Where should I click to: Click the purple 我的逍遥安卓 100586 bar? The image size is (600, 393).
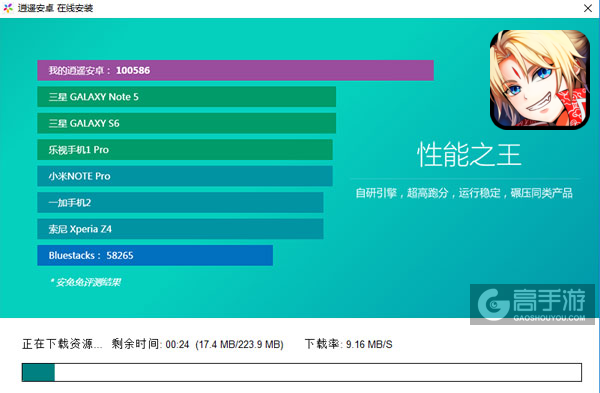pos(235,70)
